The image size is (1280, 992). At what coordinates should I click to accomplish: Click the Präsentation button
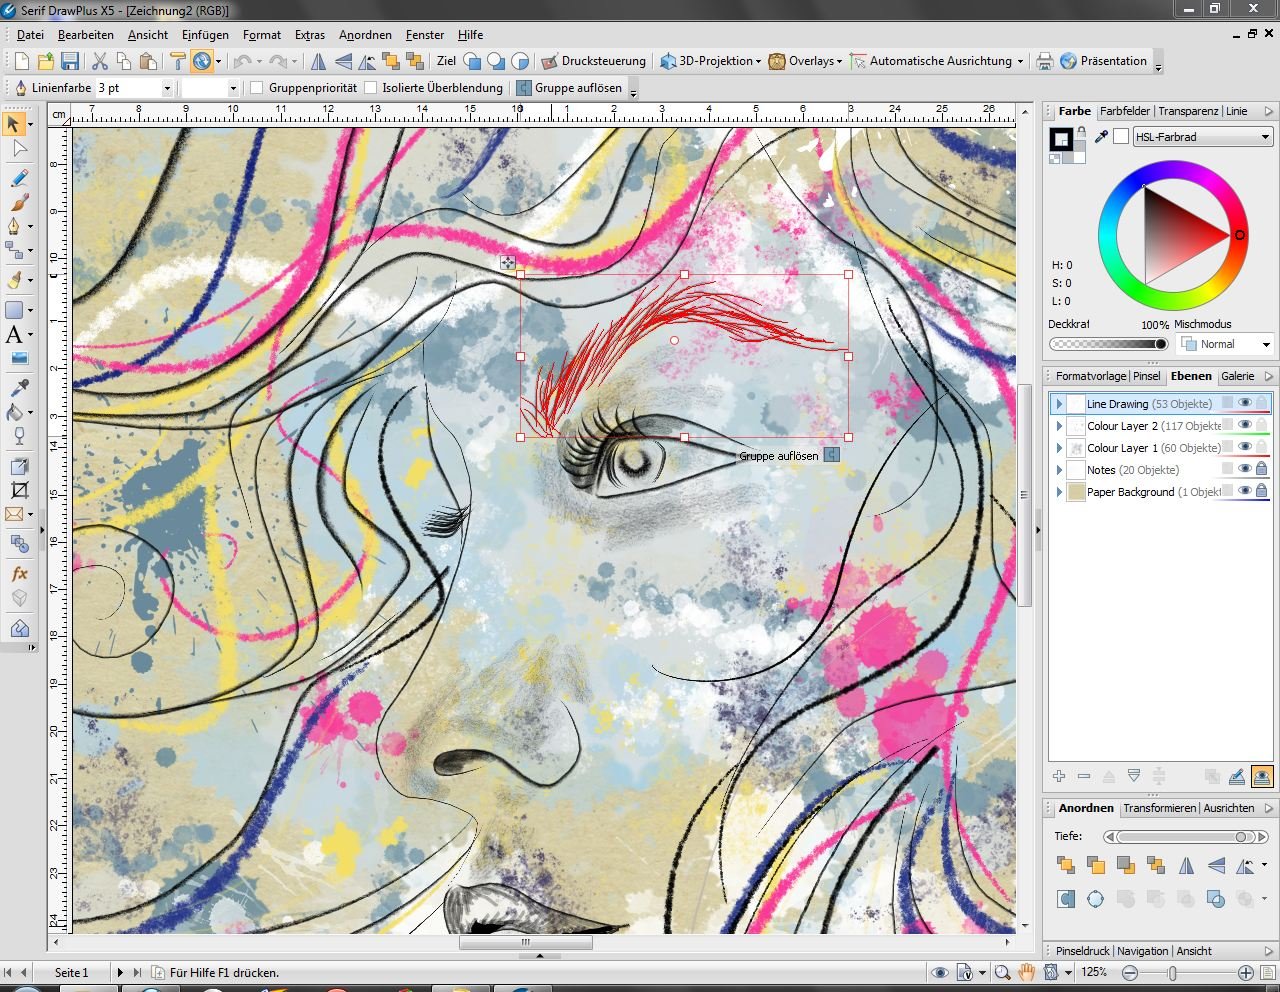(x=1103, y=61)
